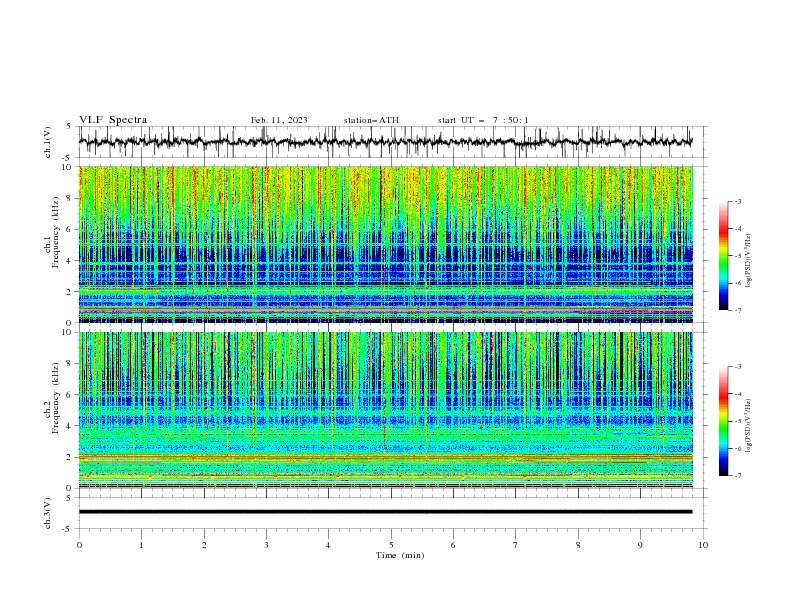Click time axis tick label "2"
Image resolution: width=792 pixels, height=612 pixels.
click(204, 545)
